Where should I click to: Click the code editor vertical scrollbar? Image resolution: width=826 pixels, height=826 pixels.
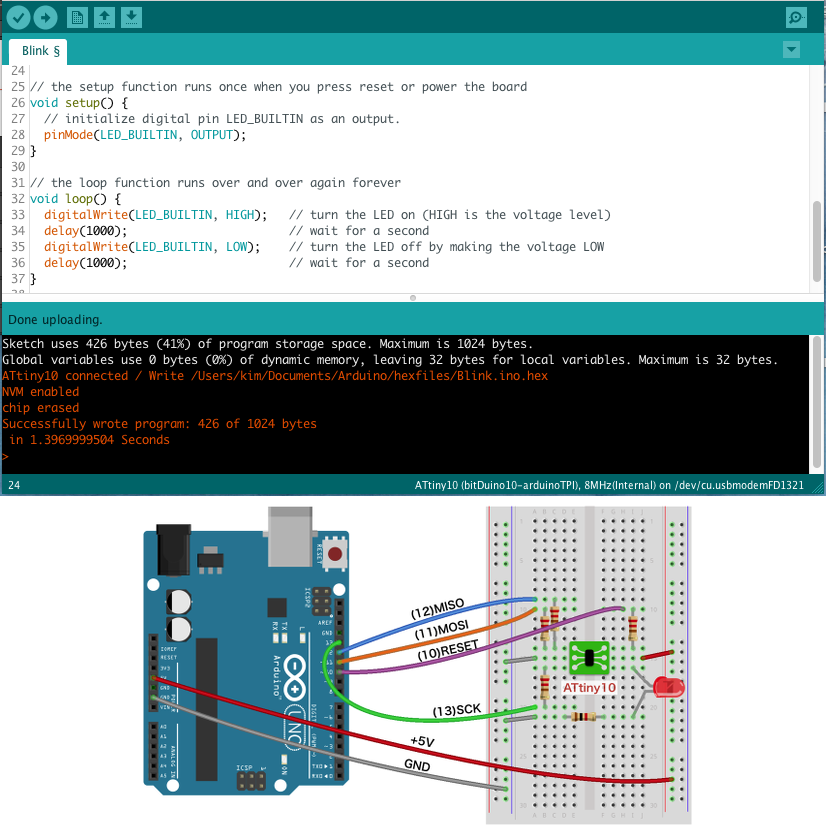point(817,243)
